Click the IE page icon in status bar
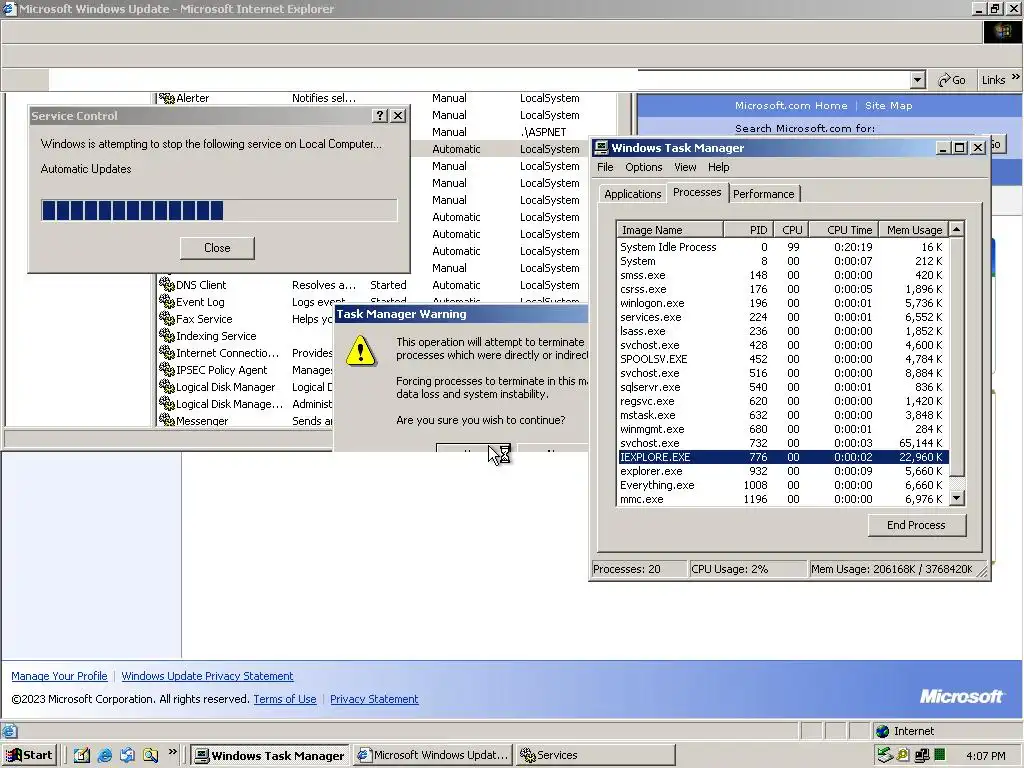This screenshot has width=1024, height=768. [9, 731]
